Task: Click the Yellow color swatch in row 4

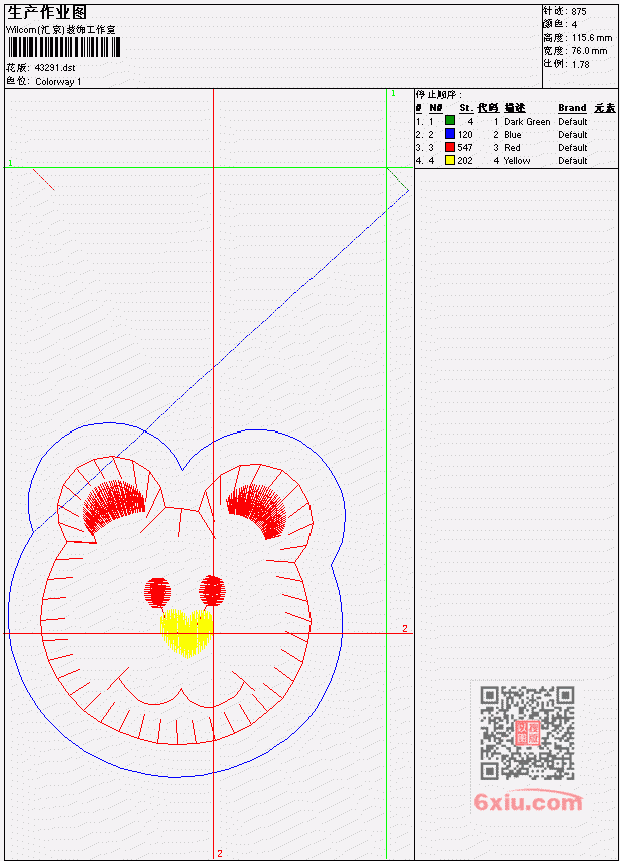Action: point(450,160)
